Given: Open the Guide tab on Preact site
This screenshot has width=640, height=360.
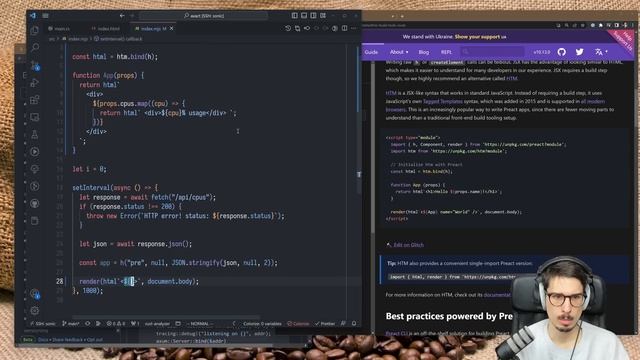Looking at the screenshot, I should (371, 52).
